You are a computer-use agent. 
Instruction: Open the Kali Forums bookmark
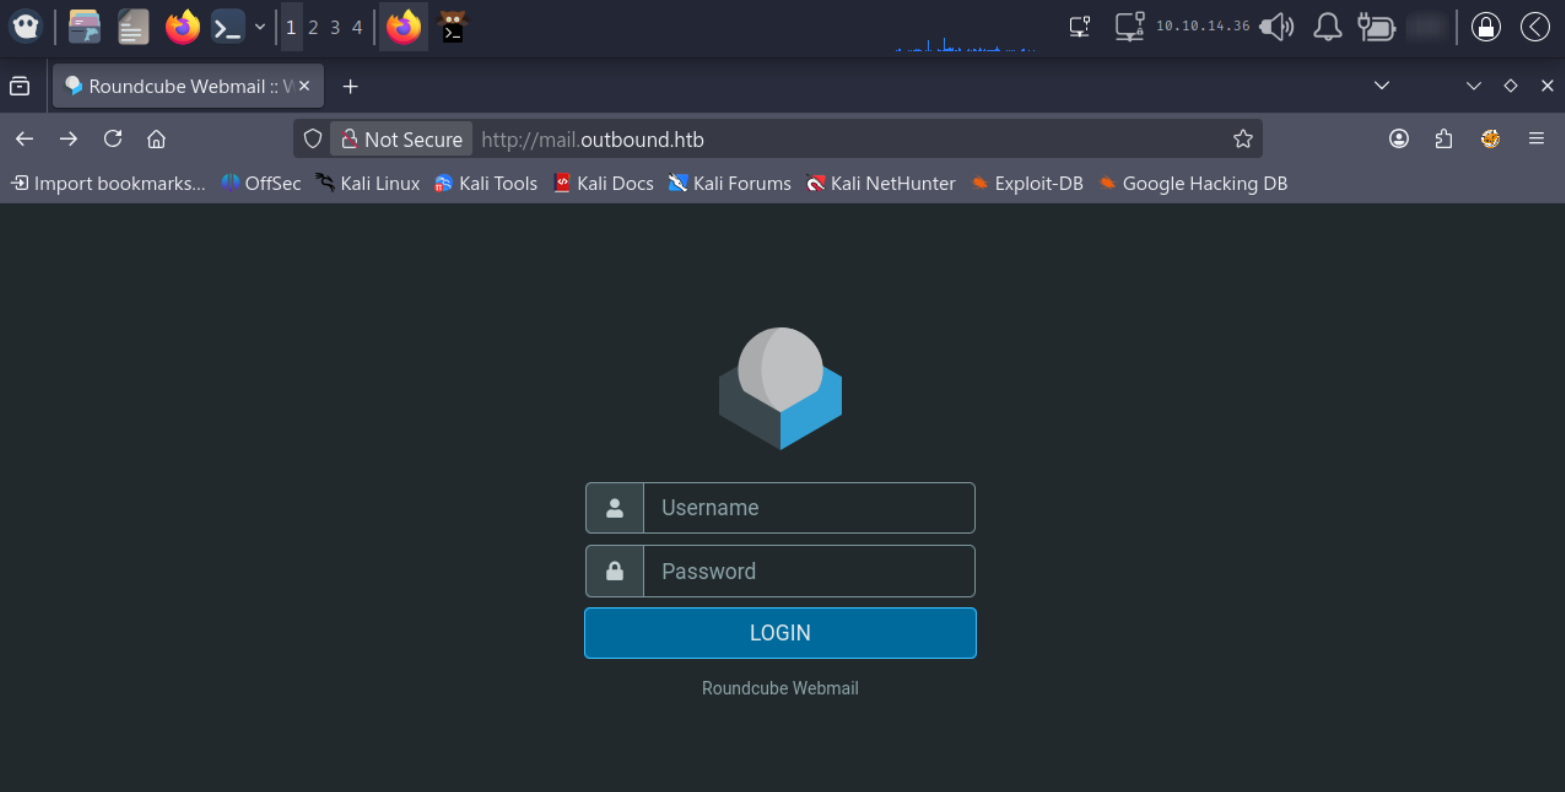click(730, 183)
